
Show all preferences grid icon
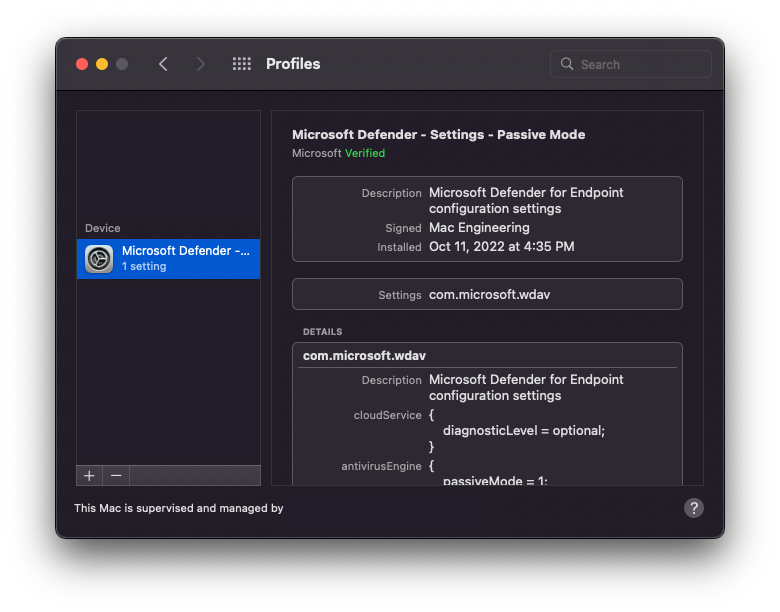(242, 64)
